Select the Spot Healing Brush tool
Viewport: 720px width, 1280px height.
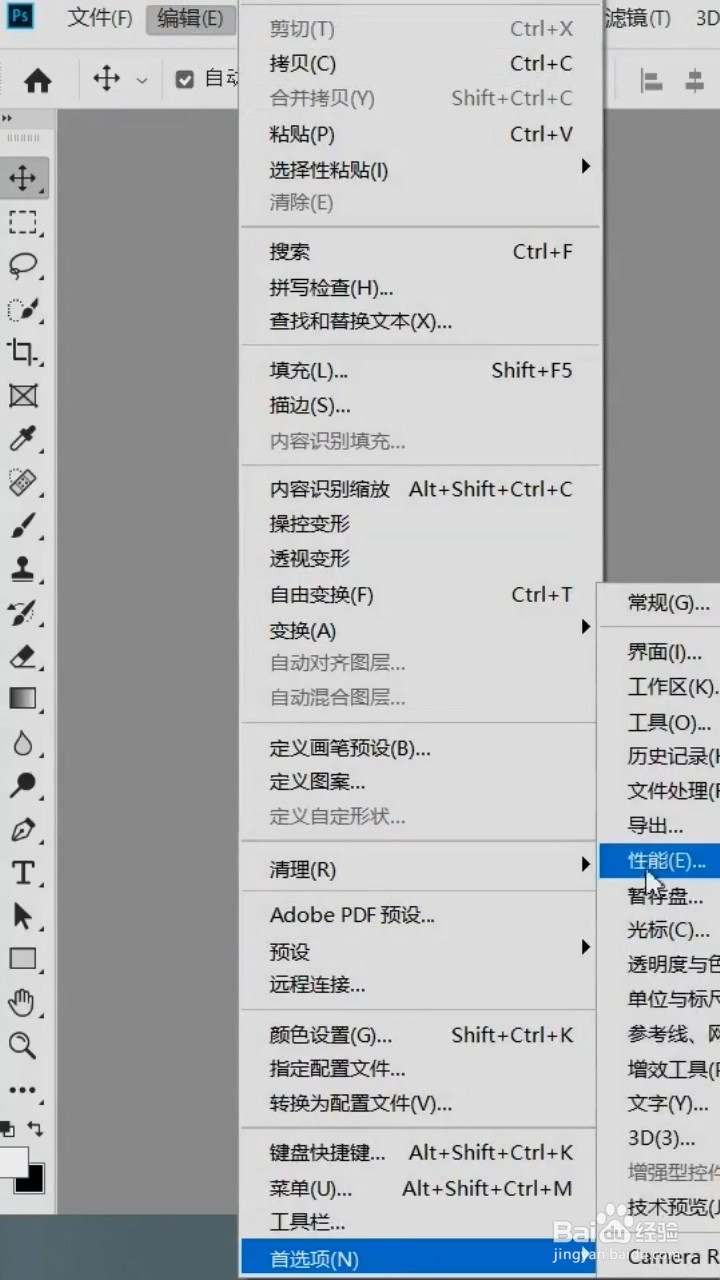(23, 482)
